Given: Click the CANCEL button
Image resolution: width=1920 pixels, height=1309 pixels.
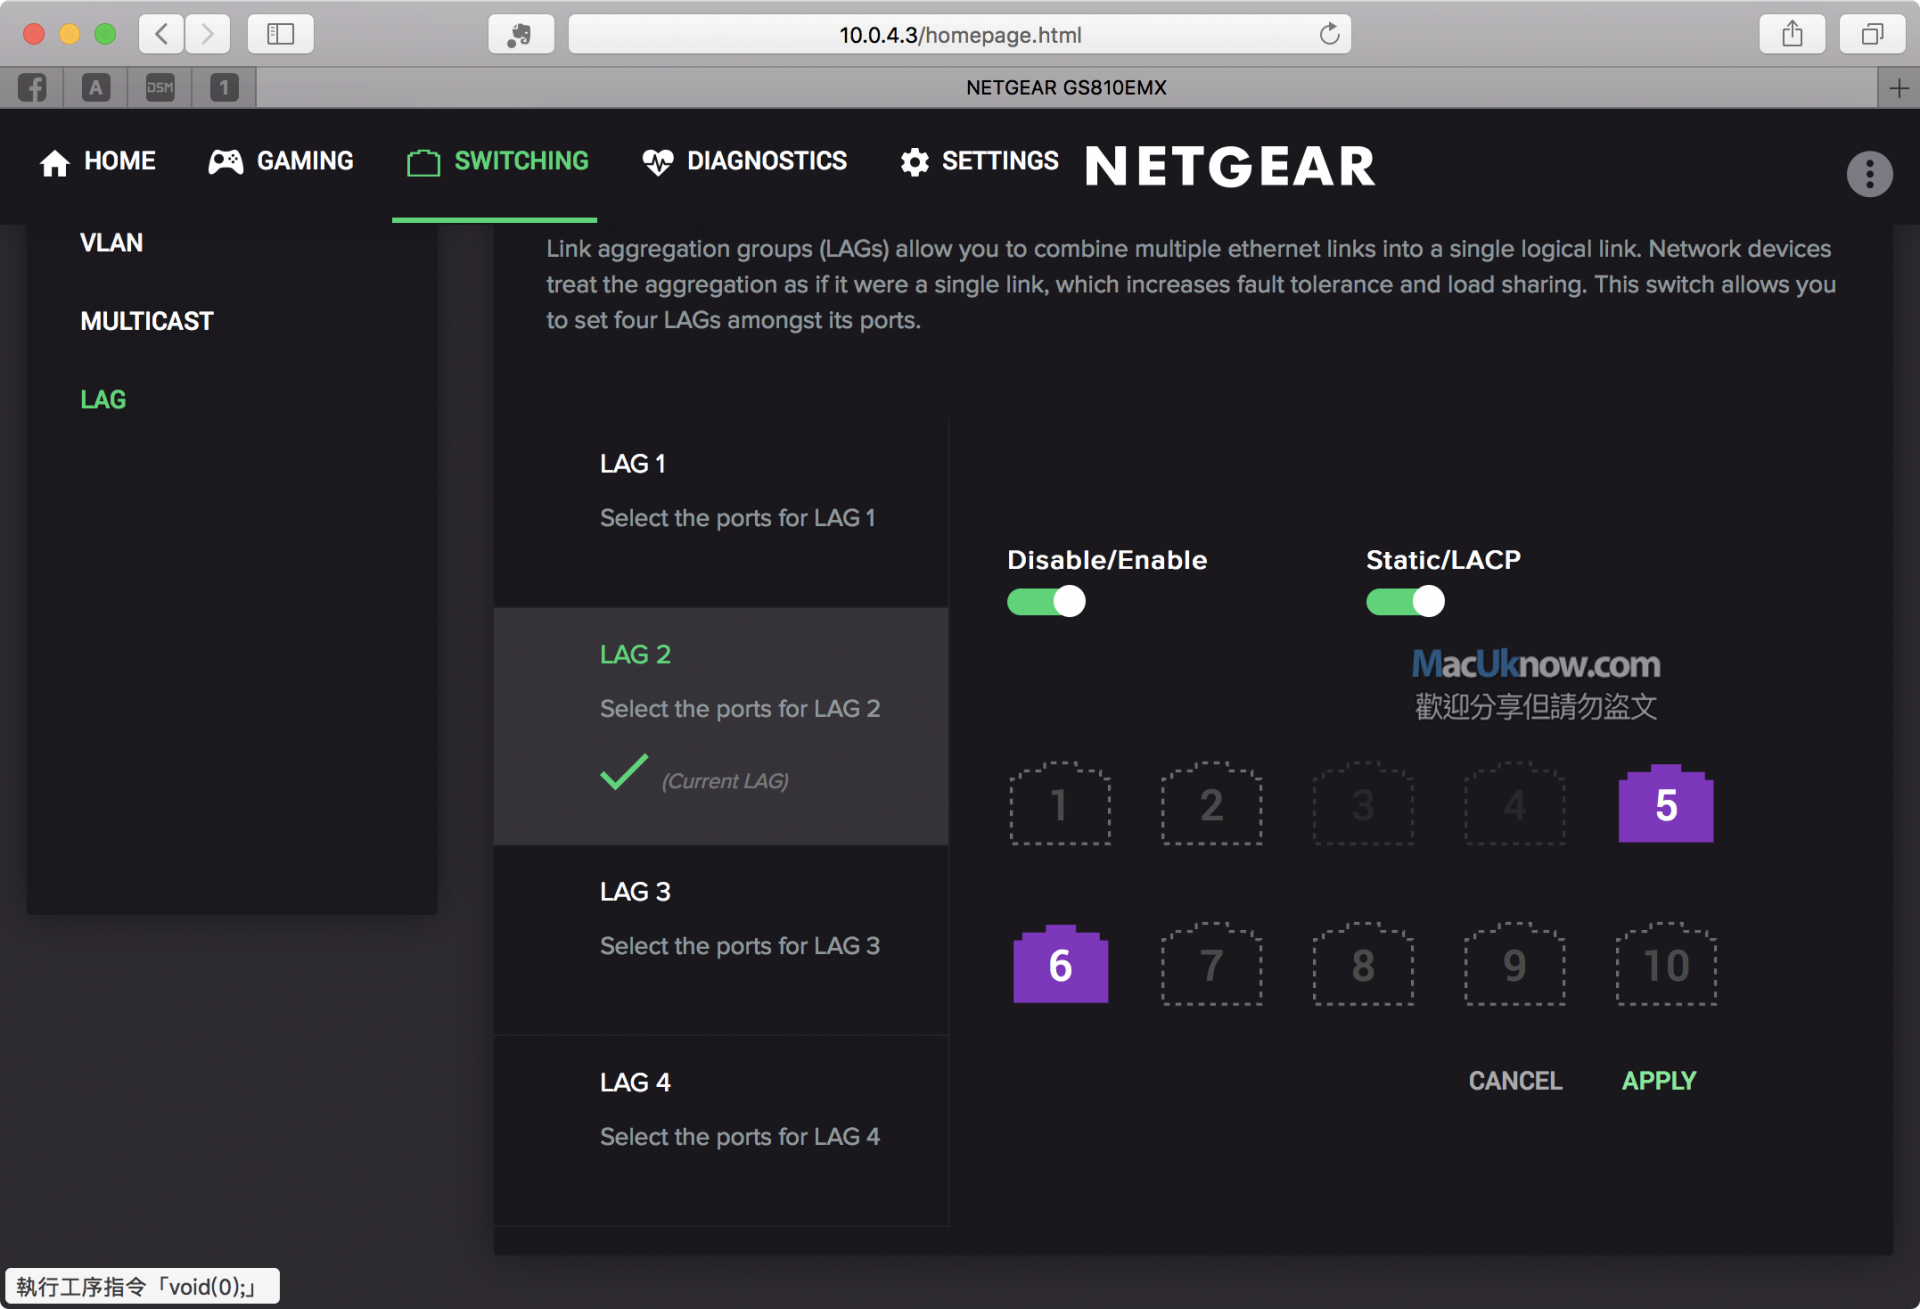Looking at the screenshot, I should (x=1515, y=1081).
